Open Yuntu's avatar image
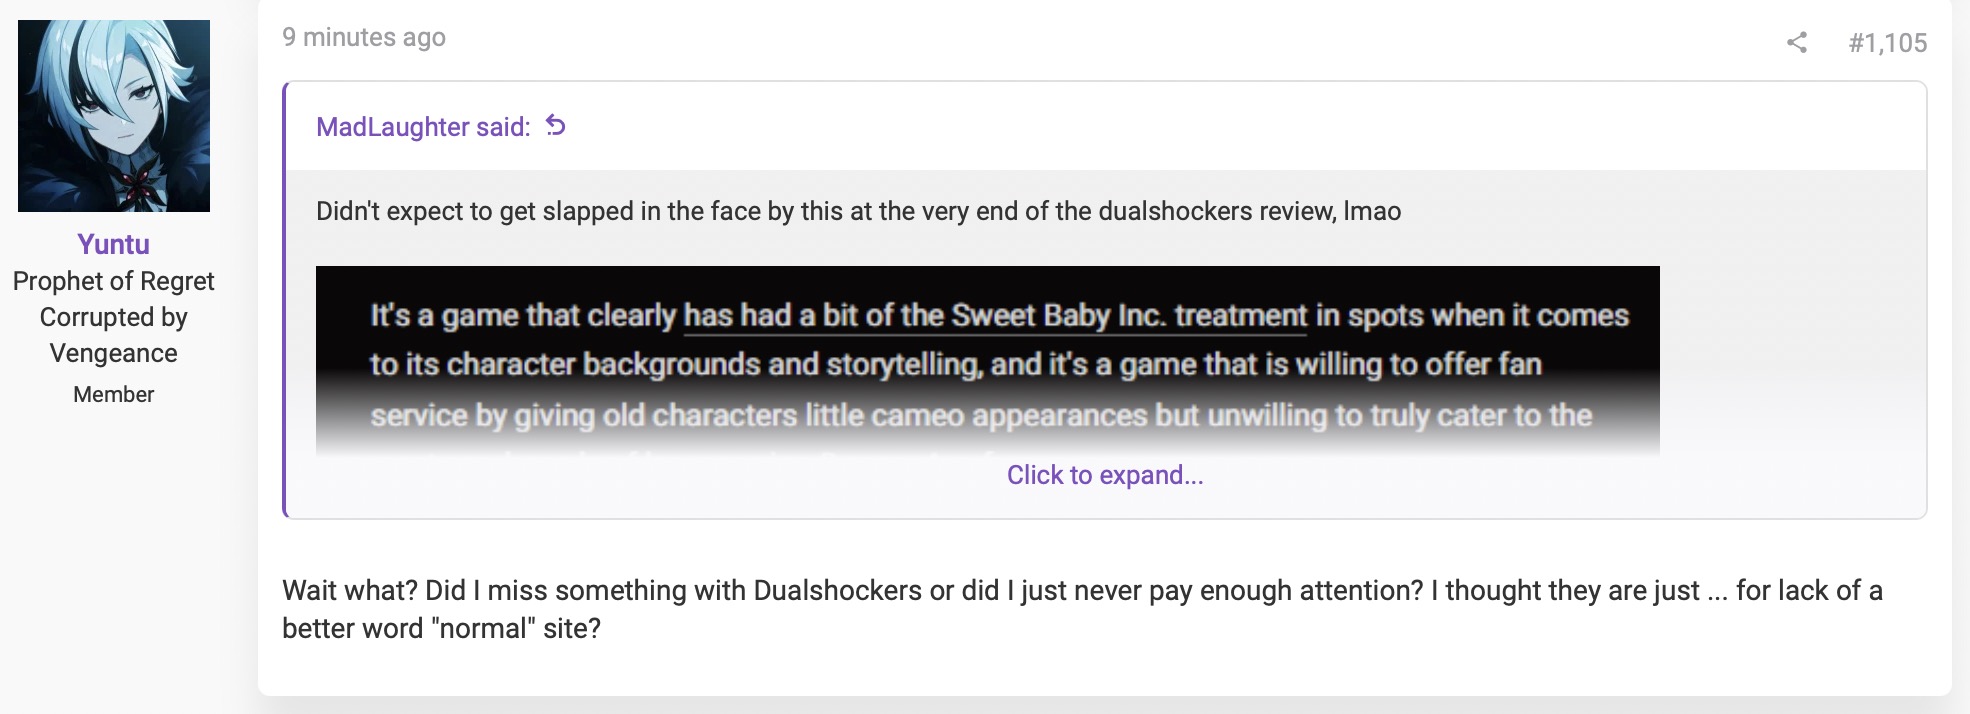The image size is (1970, 714). [x=114, y=116]
